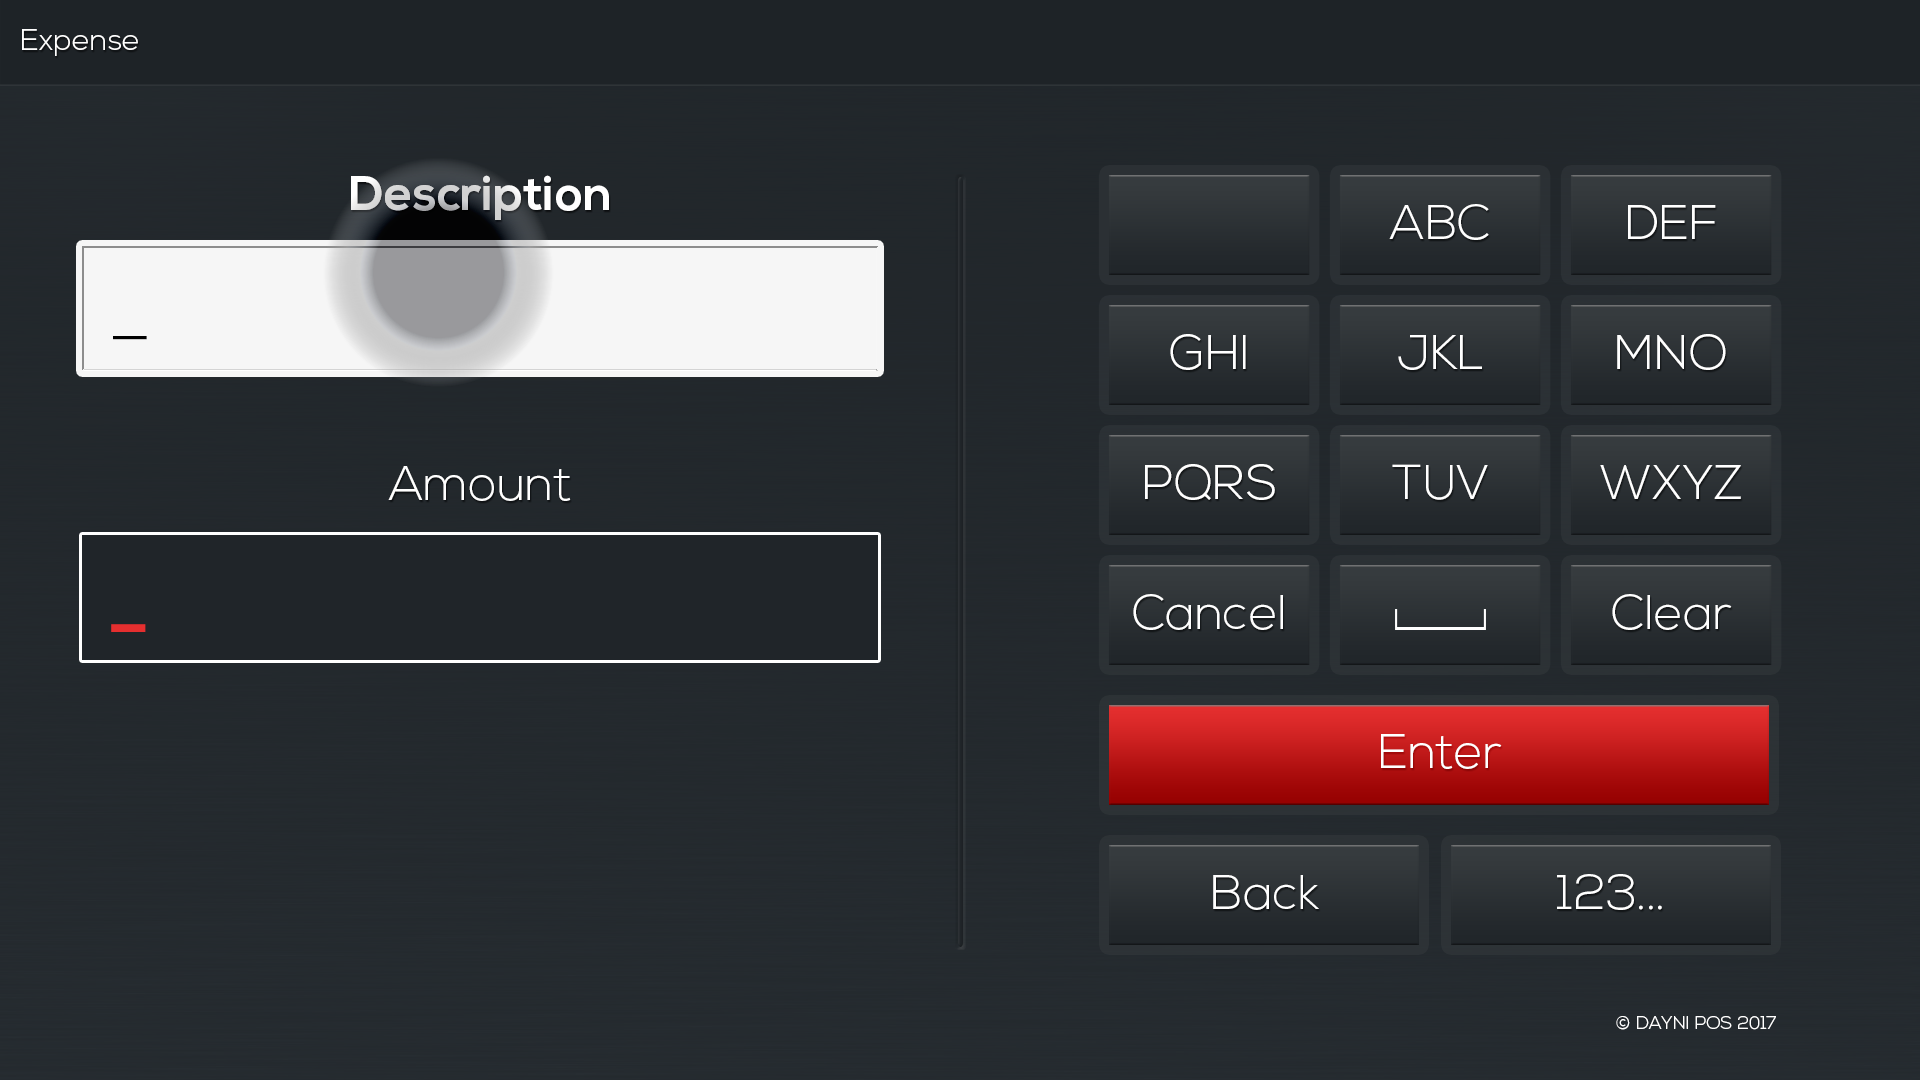Image resolution: width=1920 pixels, height=1080 pixels.
Task: Tap the GHI keypad key
Action: coord(1208,354)
